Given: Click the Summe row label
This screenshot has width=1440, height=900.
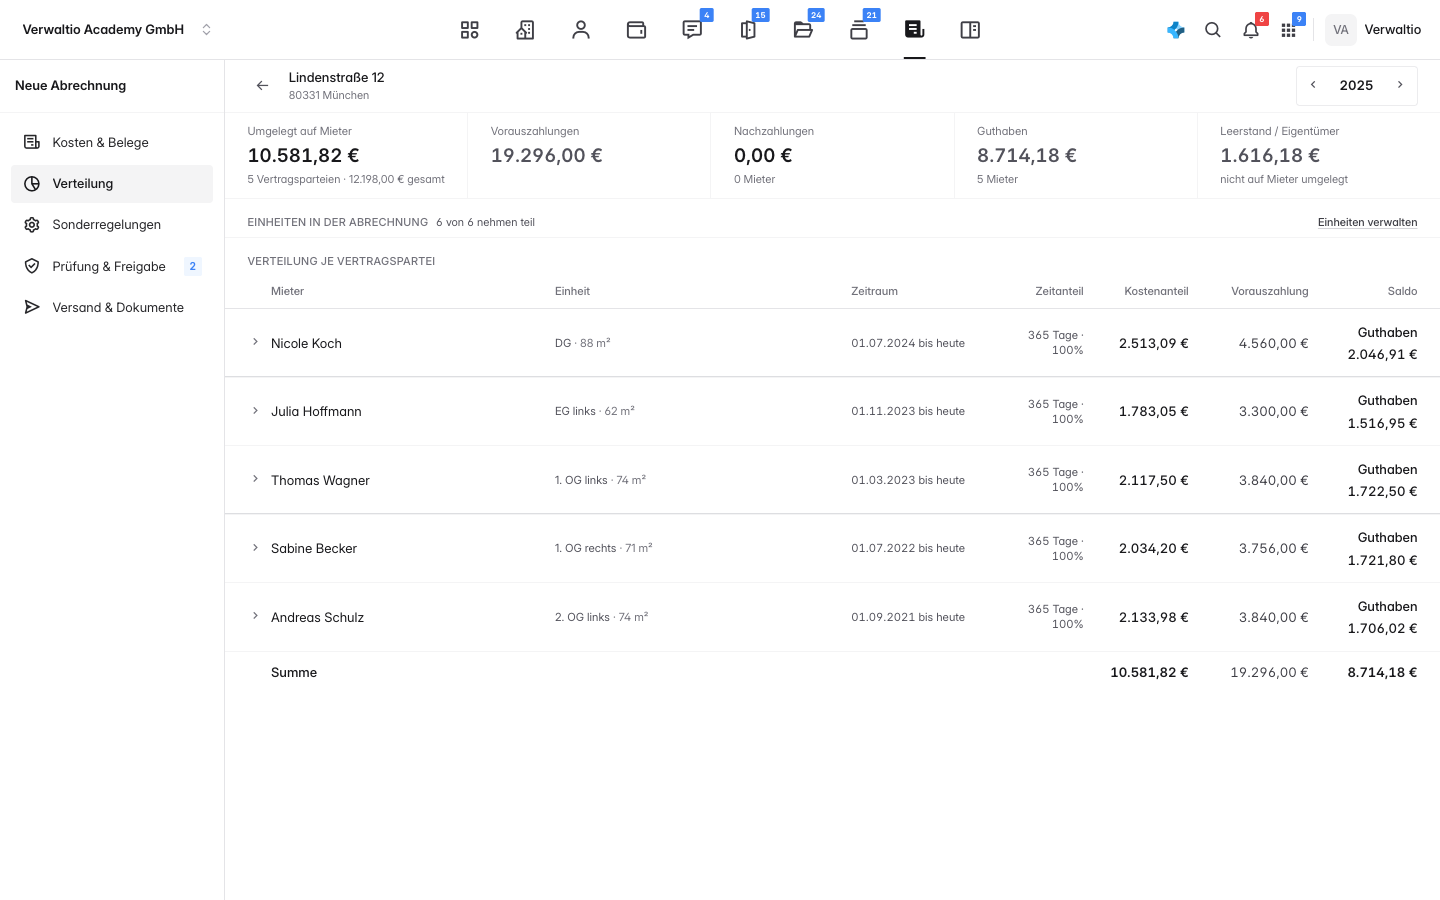Looking at the screenshot, I should pos(294,673).
